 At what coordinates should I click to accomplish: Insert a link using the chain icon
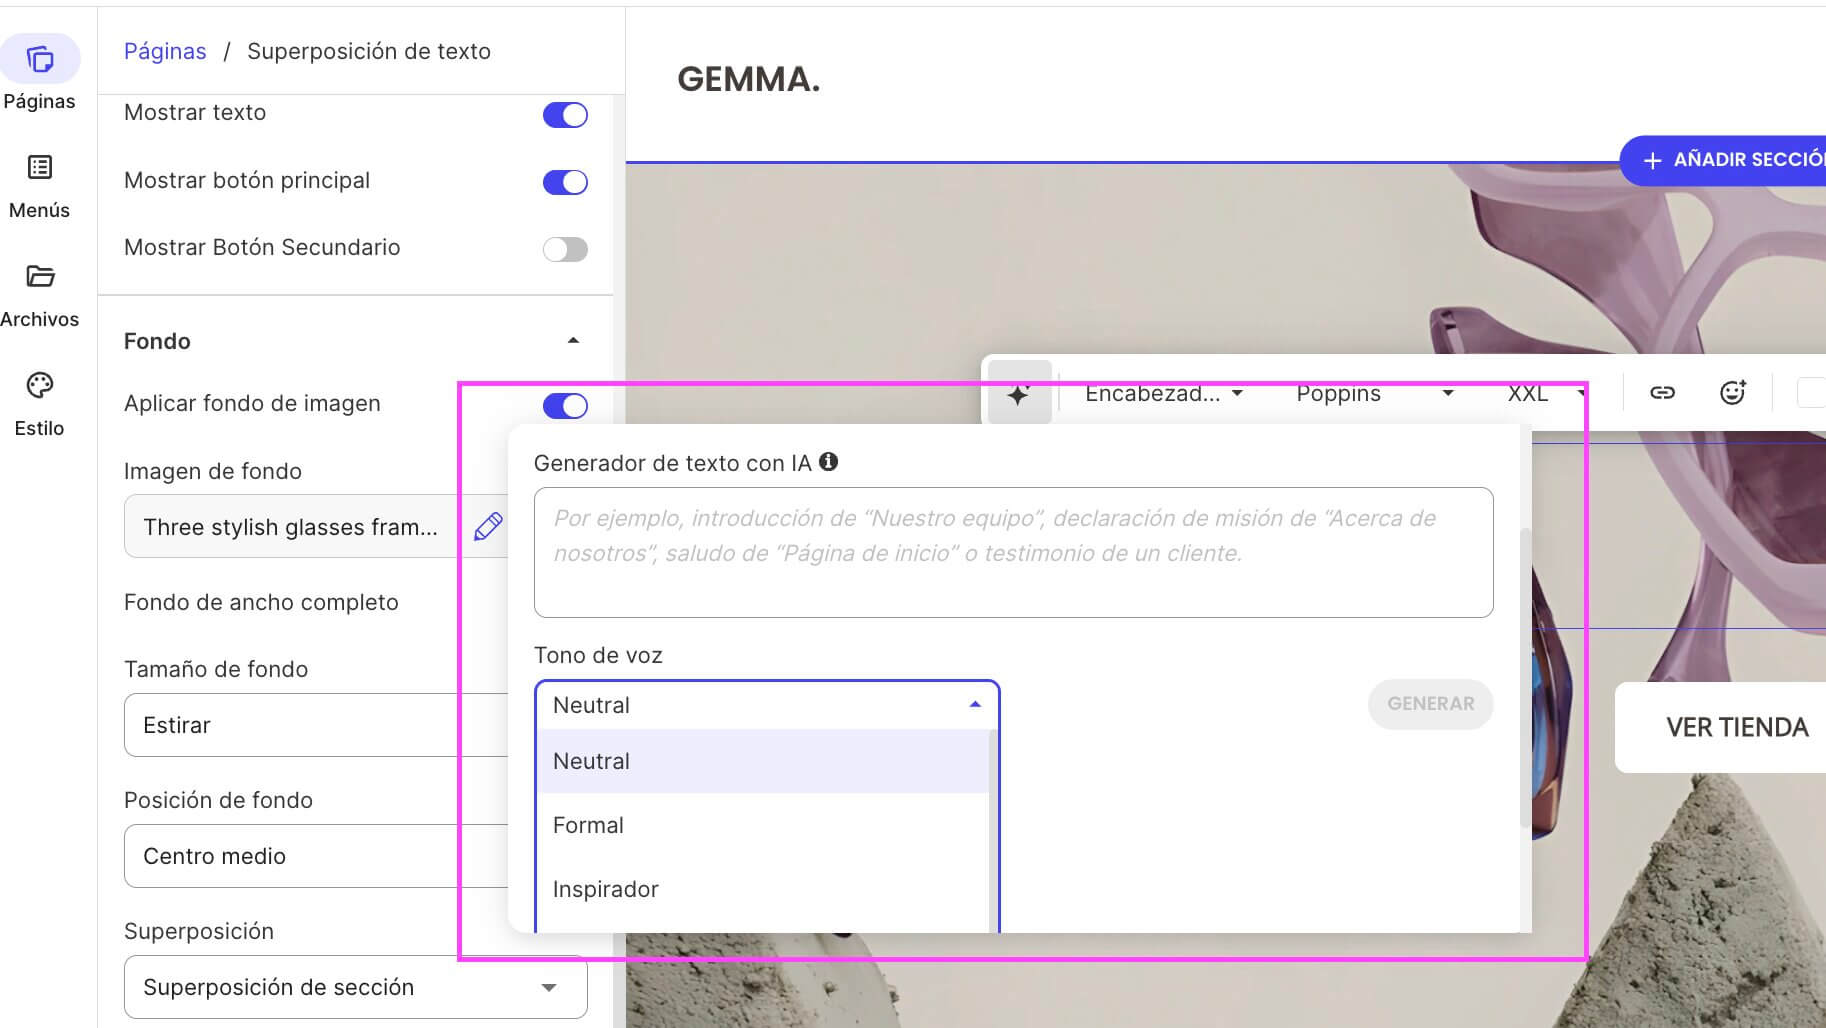click(x=1663, y=392)
